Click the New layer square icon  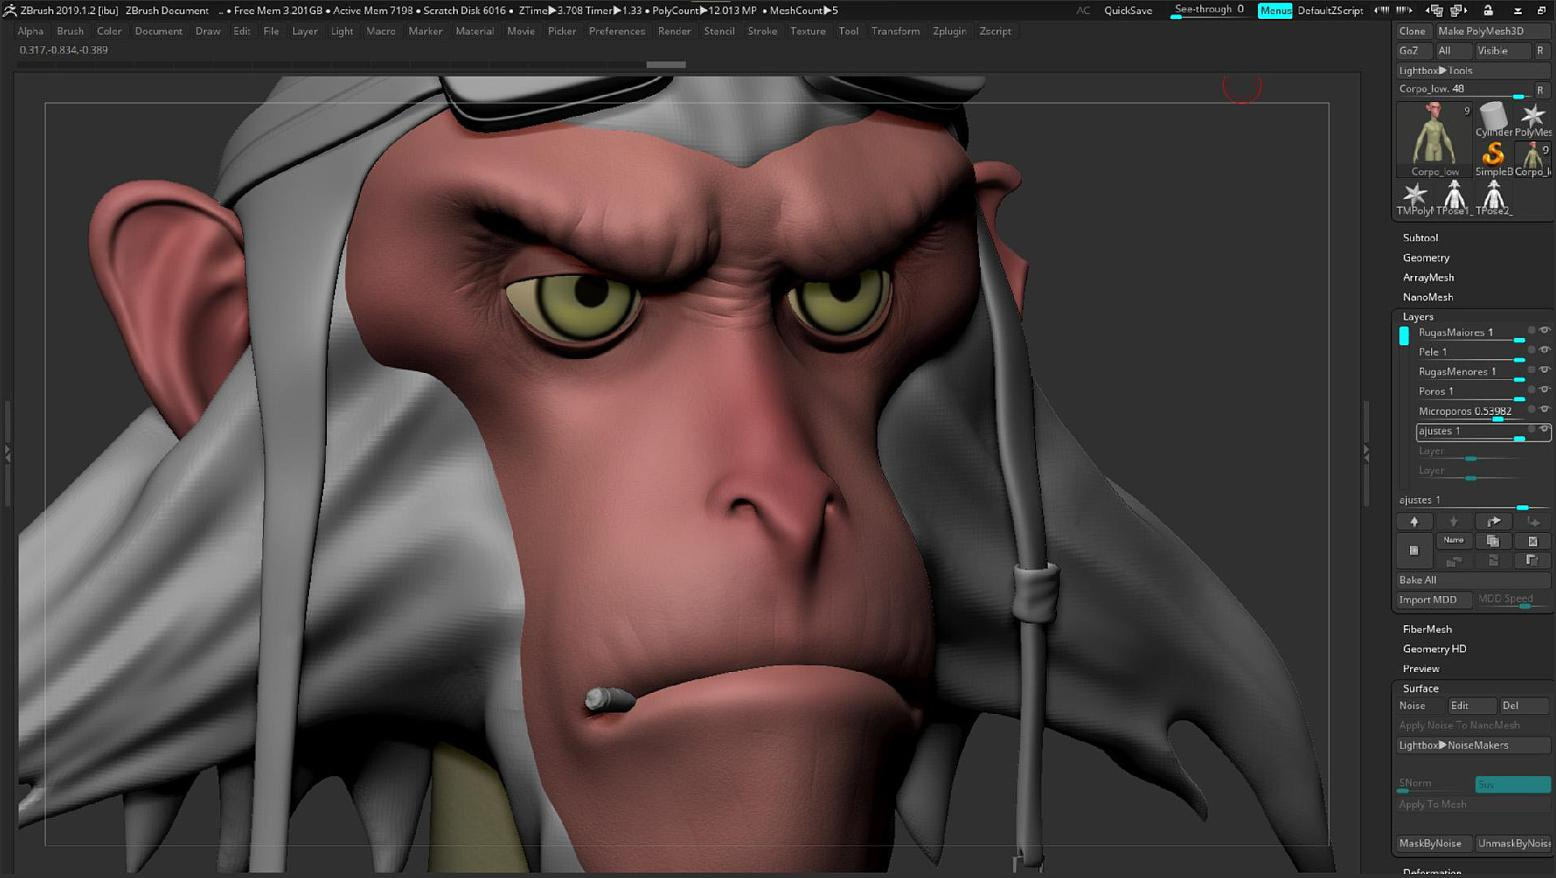coord(1414,550)
